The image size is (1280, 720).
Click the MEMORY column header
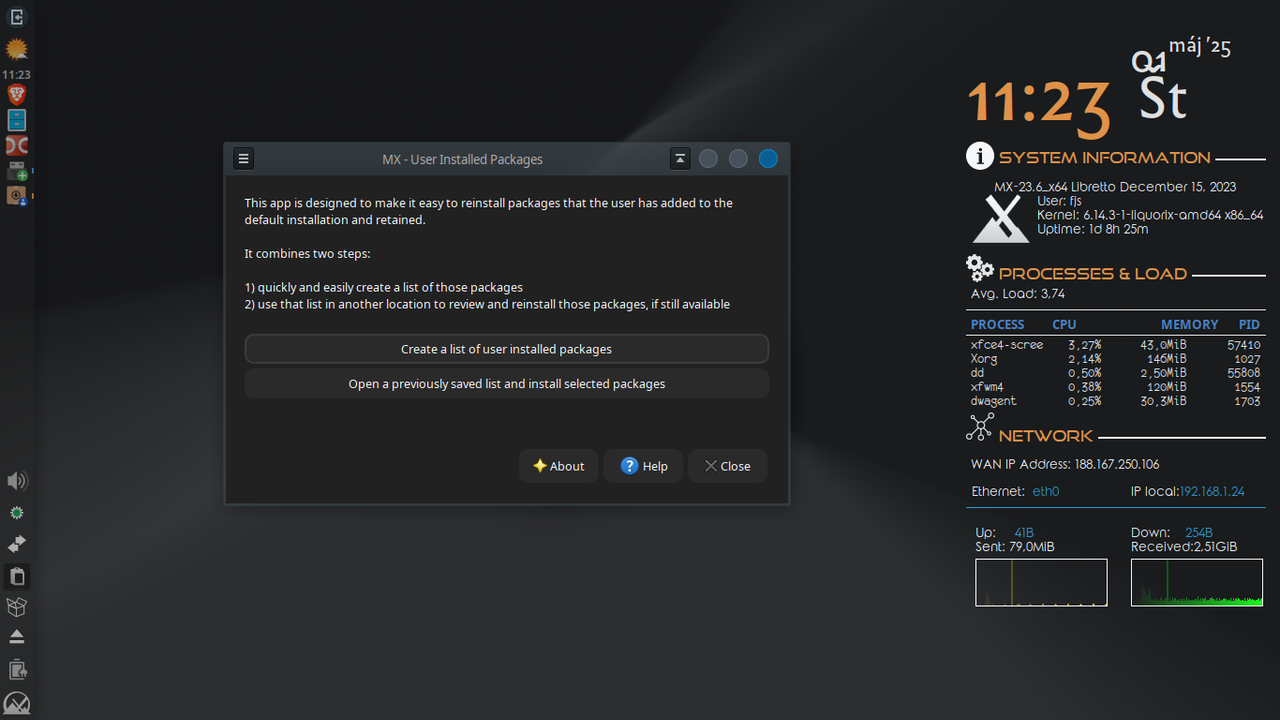click(1189, 324)
